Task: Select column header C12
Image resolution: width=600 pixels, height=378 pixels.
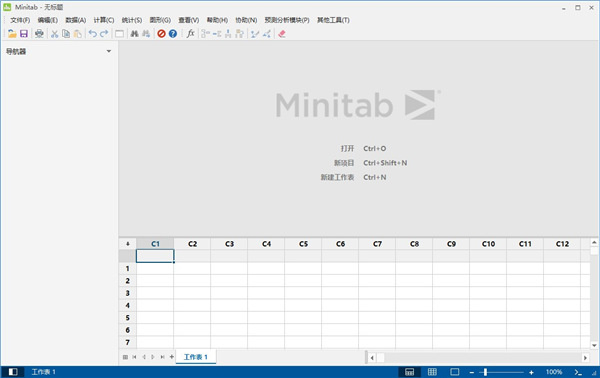Action: pos(562,244)
